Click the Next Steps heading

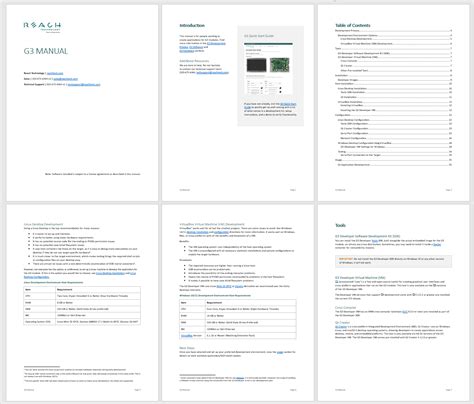coord(187,348)
